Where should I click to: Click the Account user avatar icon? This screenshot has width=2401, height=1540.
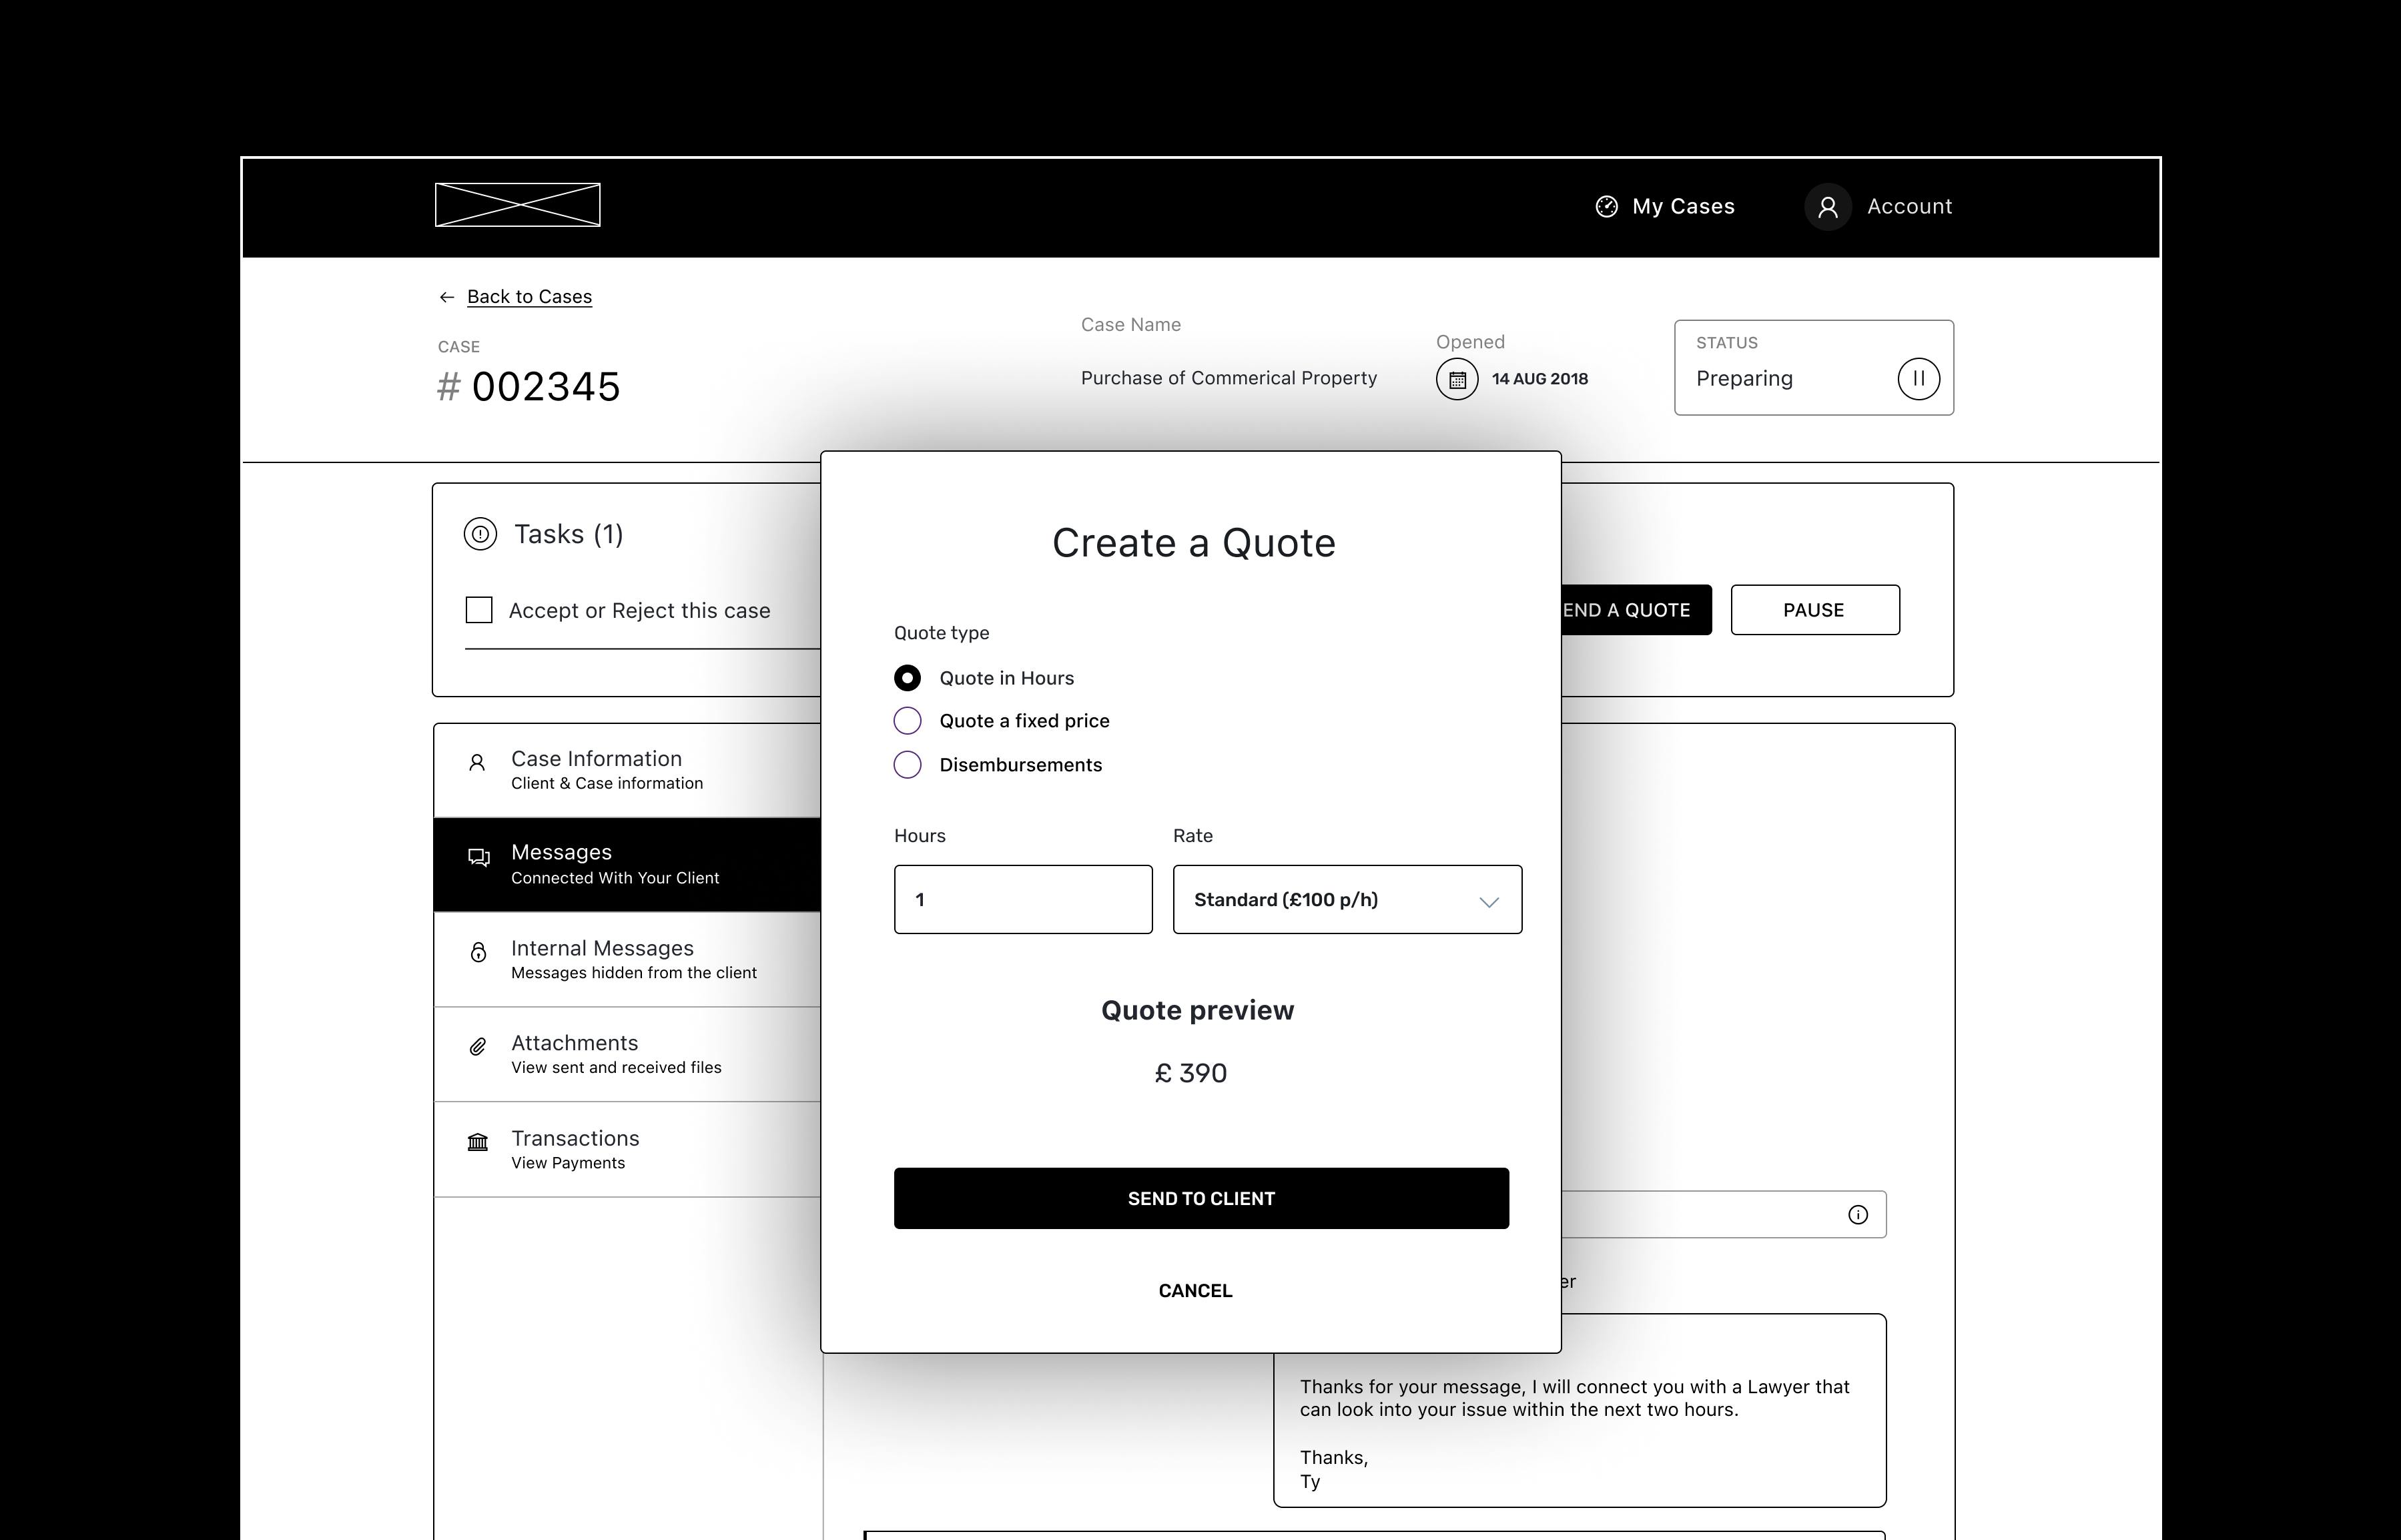pyautogui.click(x=1827, y=207)
